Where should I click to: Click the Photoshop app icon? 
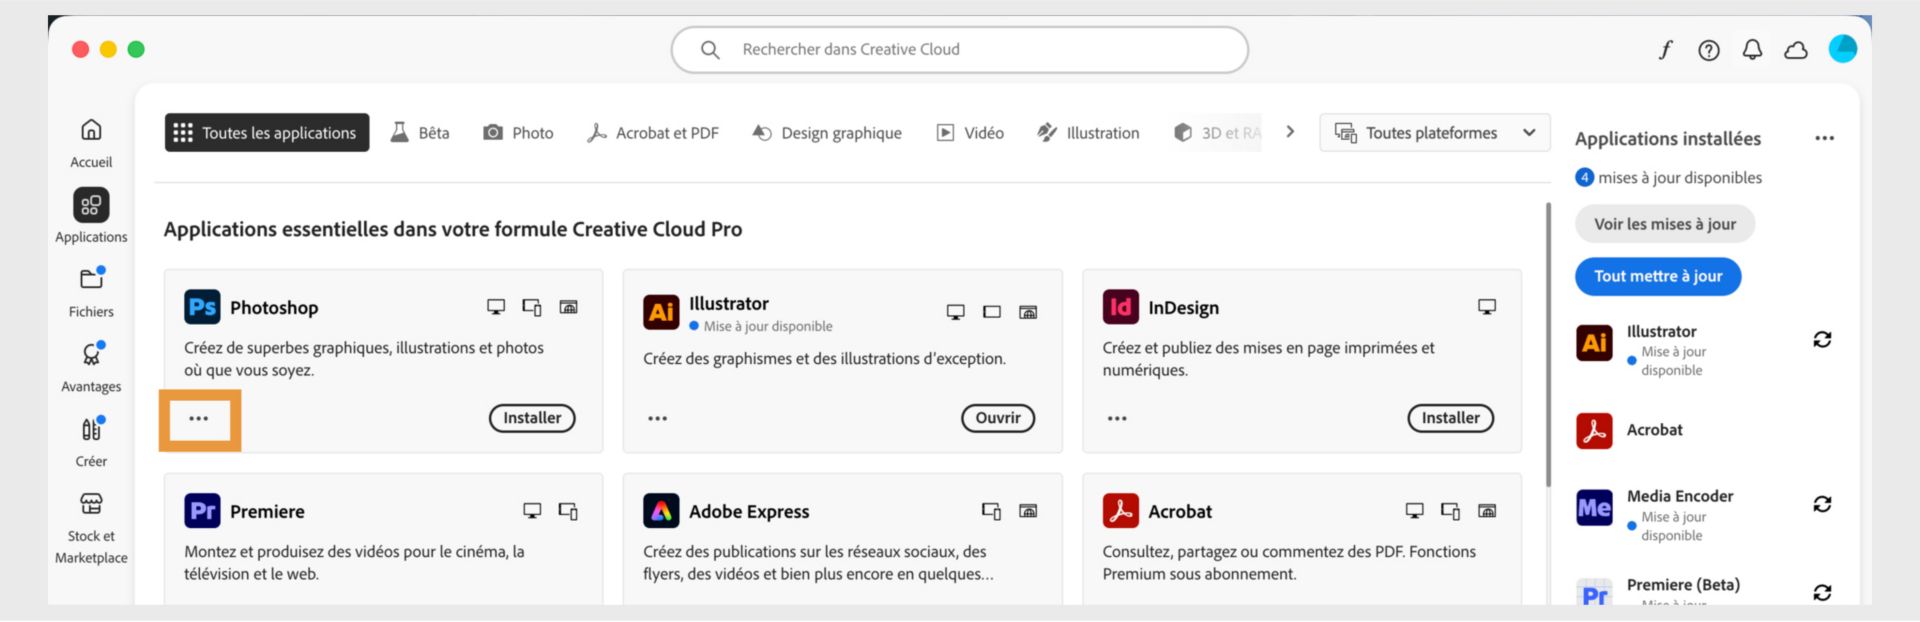point(202,307)
